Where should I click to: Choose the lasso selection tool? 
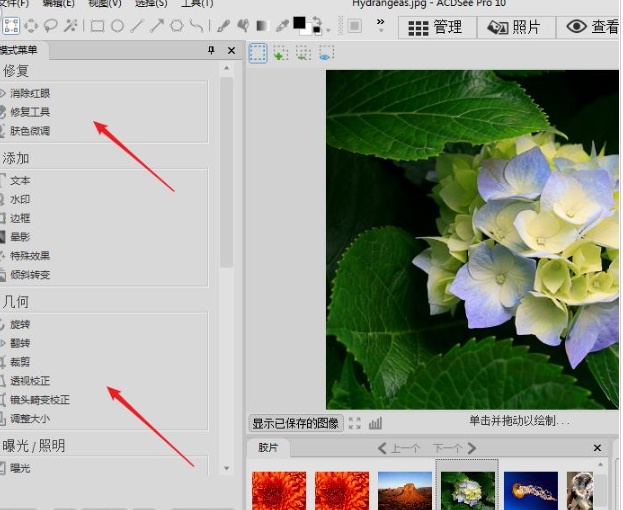(50, 26)
